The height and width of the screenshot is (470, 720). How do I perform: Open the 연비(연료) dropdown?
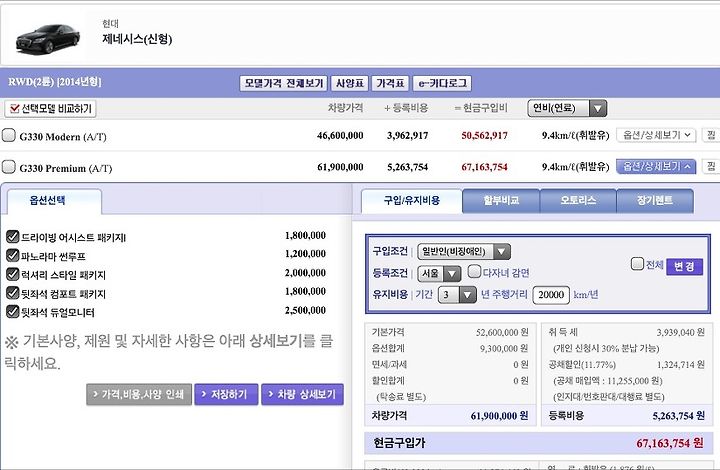pos(567,108)
